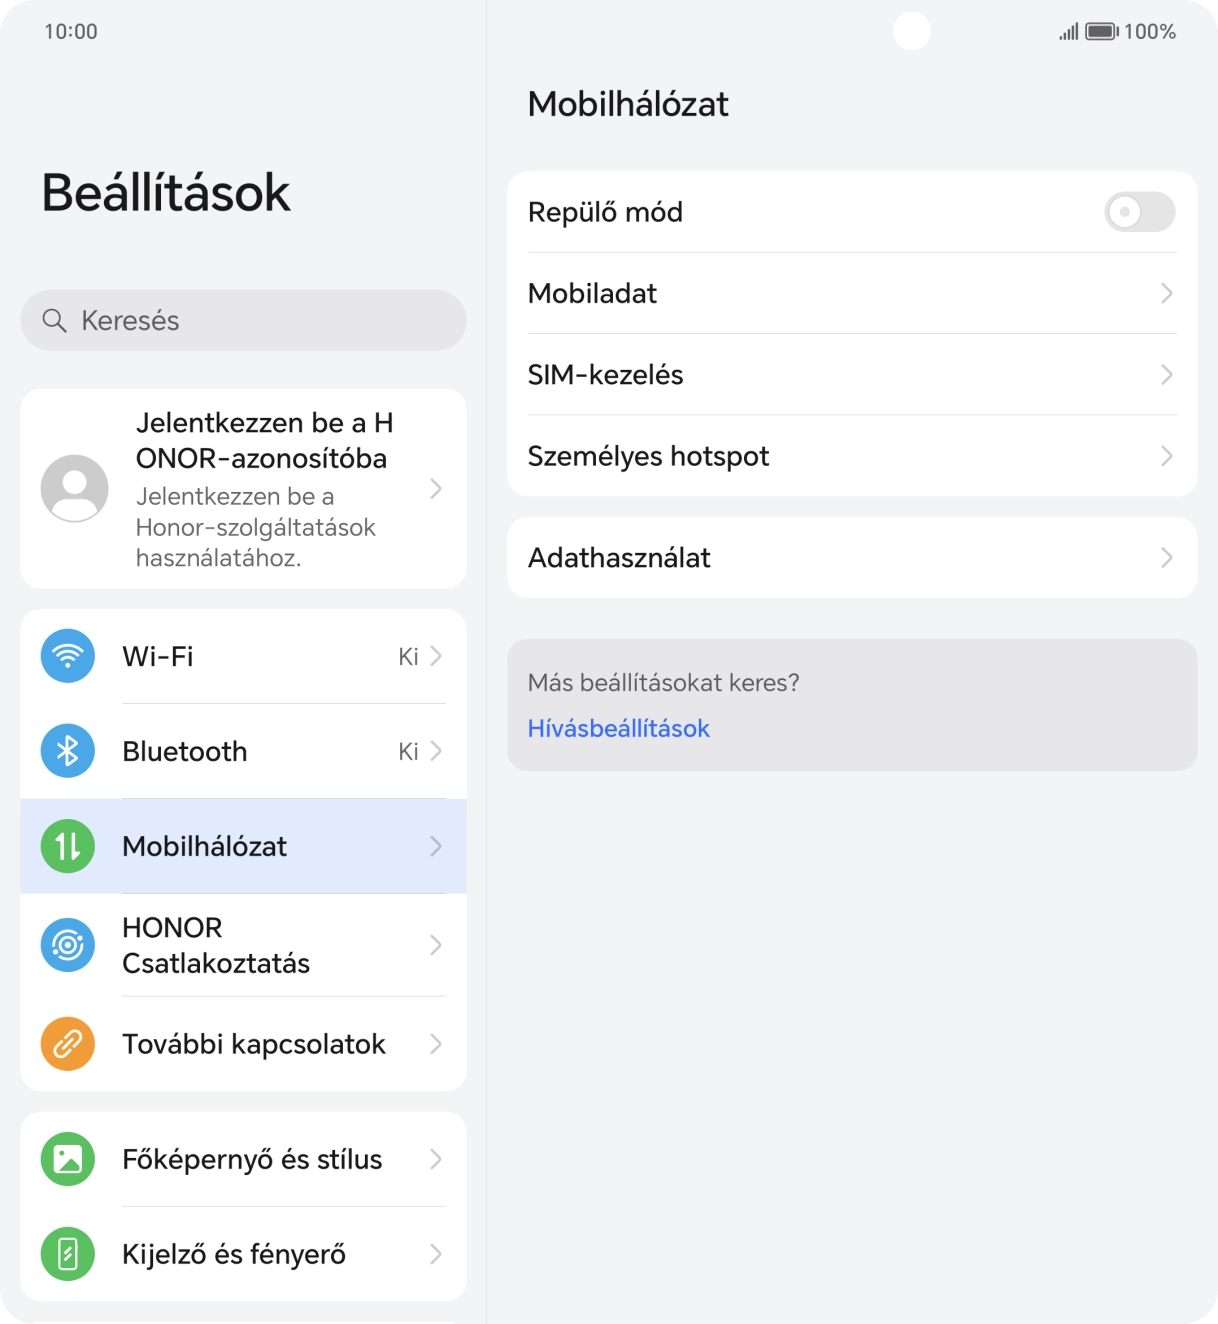The image size is (1218, 1324).
Task: Open SIM-kezelés with its arrow
Action: [1166, 375]
